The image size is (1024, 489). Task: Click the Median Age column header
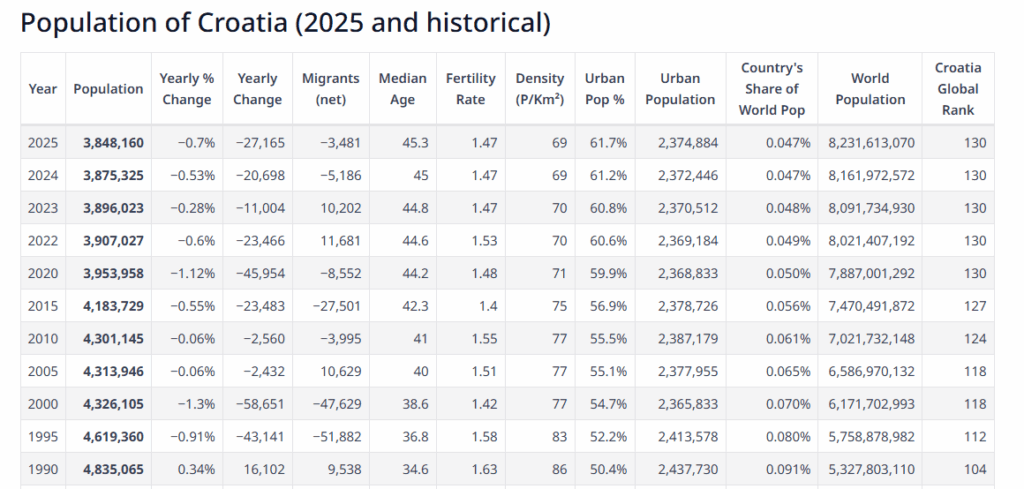[402, 89]
